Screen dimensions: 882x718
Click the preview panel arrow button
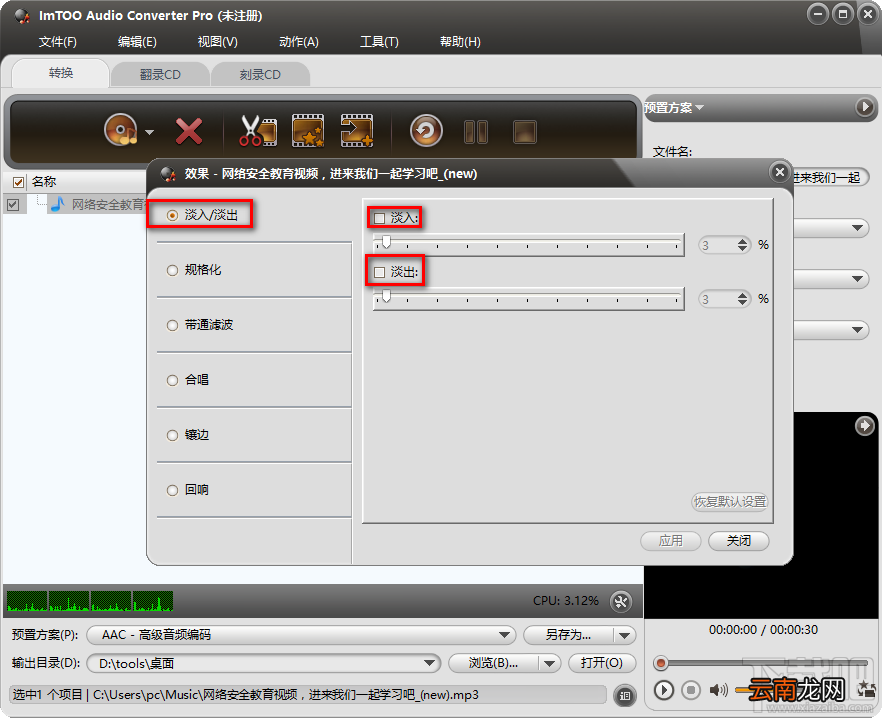click(x=865, y=425)
